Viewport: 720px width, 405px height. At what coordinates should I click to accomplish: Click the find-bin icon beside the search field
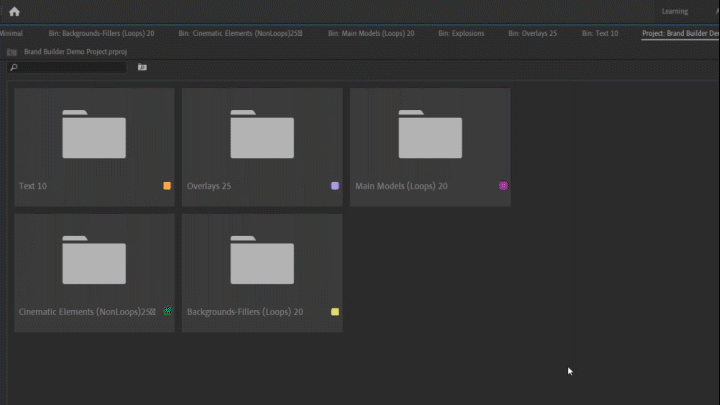[142, 67]
